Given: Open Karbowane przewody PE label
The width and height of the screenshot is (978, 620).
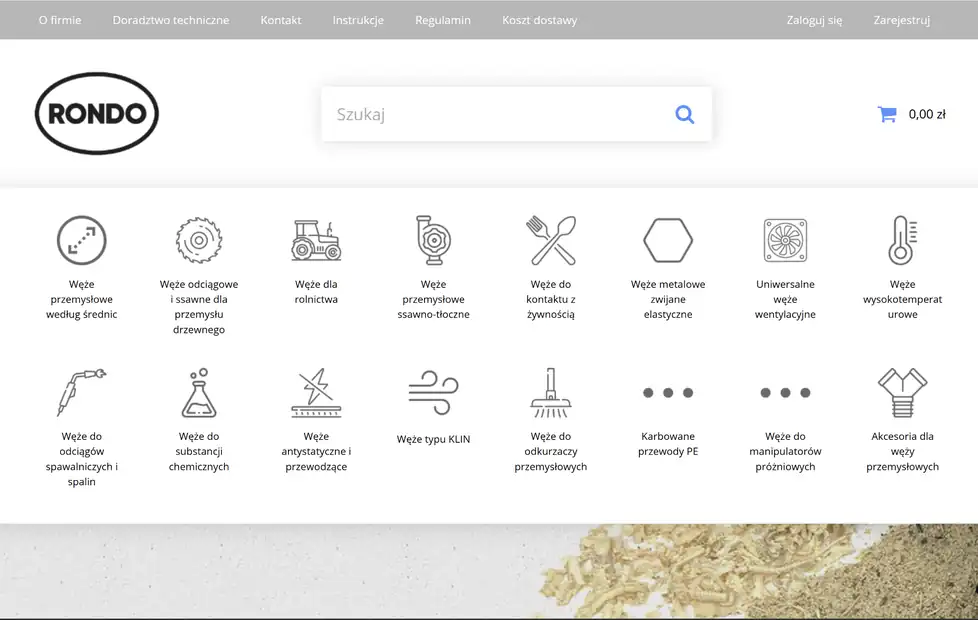Looking at the screenshot, I should click(668, 444).
